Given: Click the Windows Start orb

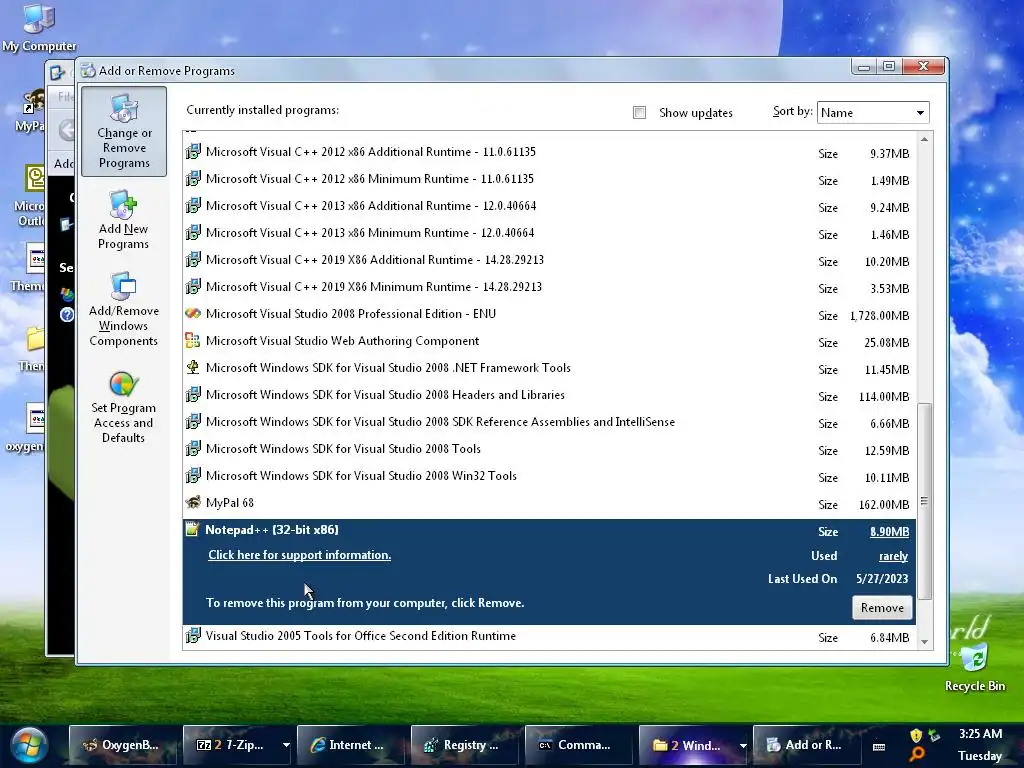Looking at the screenshot, I should tap(29, 744).
